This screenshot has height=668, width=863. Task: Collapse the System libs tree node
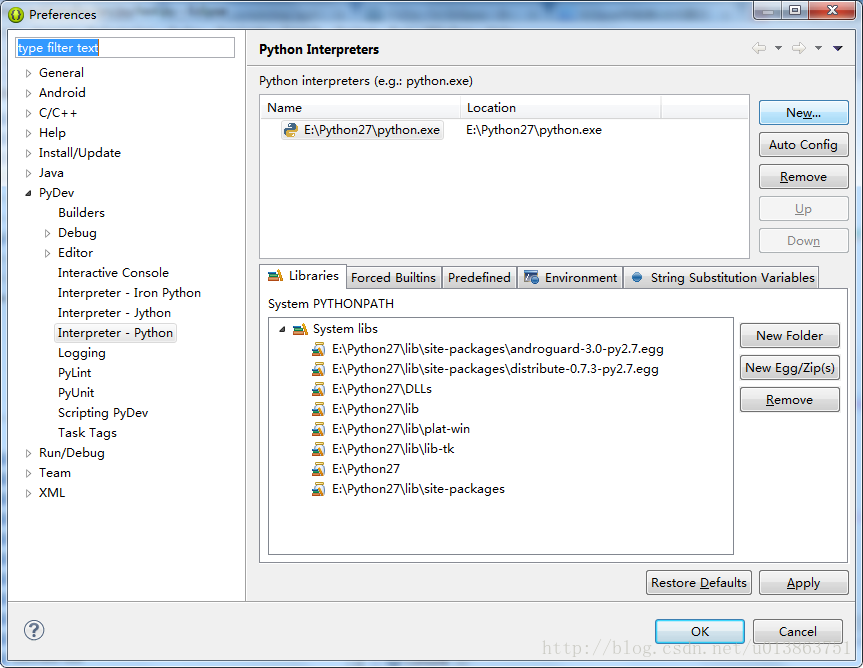click(282, 329)
